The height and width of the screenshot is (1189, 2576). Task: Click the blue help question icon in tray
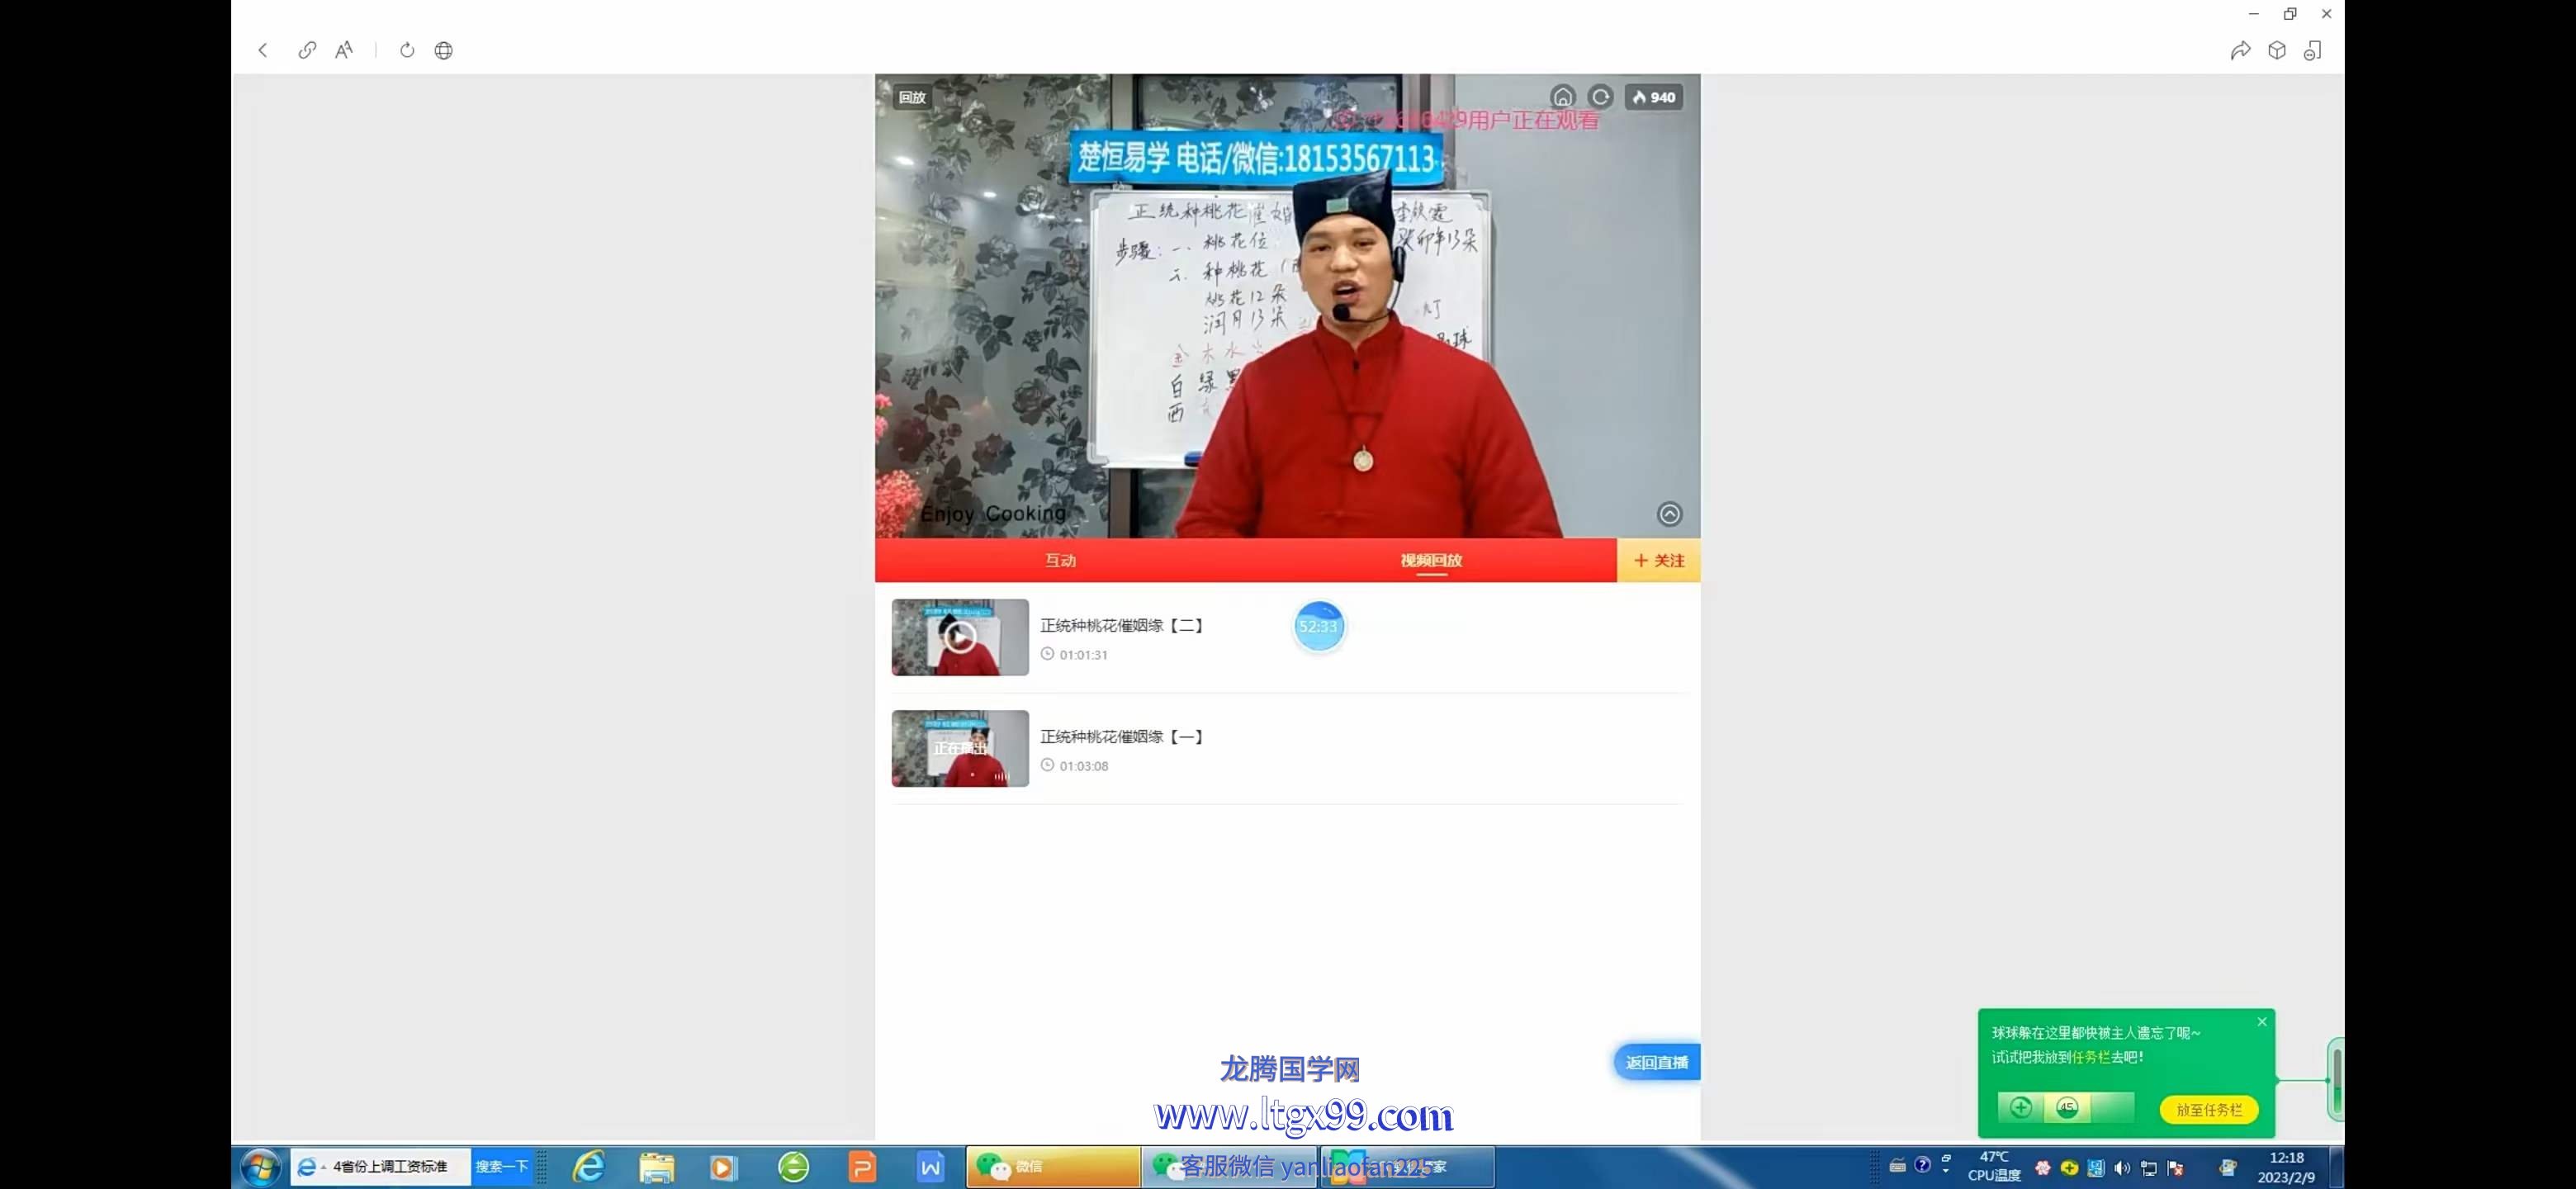coord(1922,1165)
